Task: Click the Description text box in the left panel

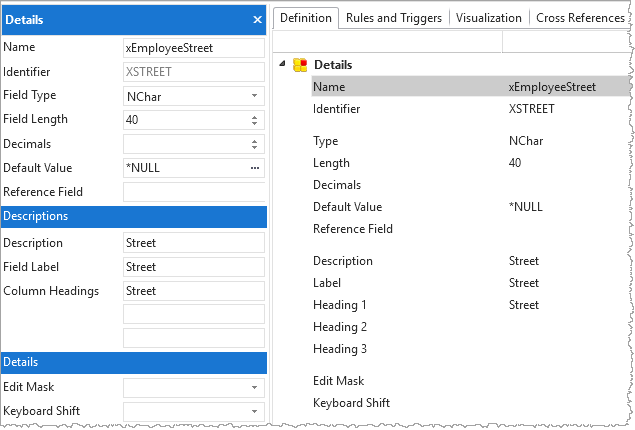Action: pos(192,243)
